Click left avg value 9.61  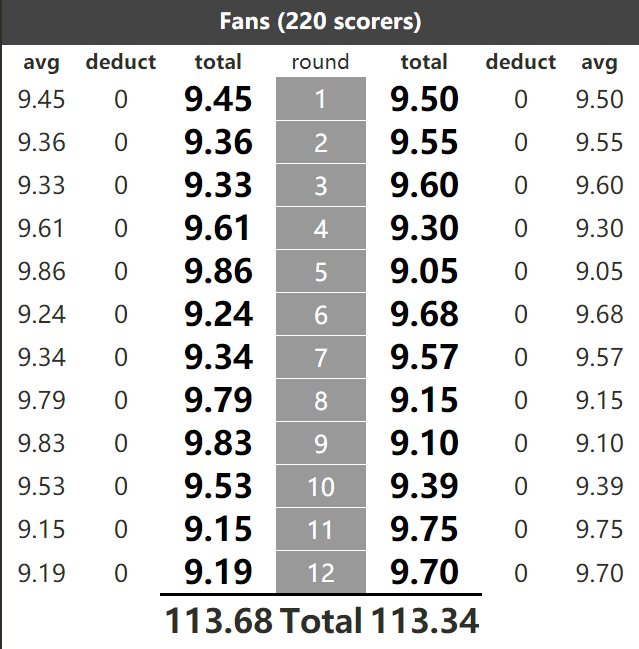tap(41, 228)
